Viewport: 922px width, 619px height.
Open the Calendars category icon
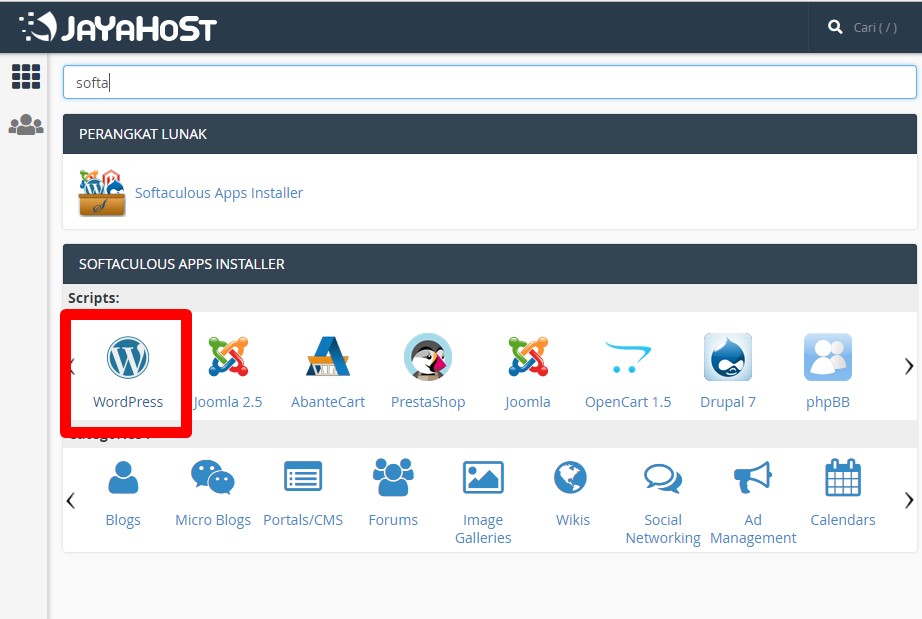coord(843,477)
